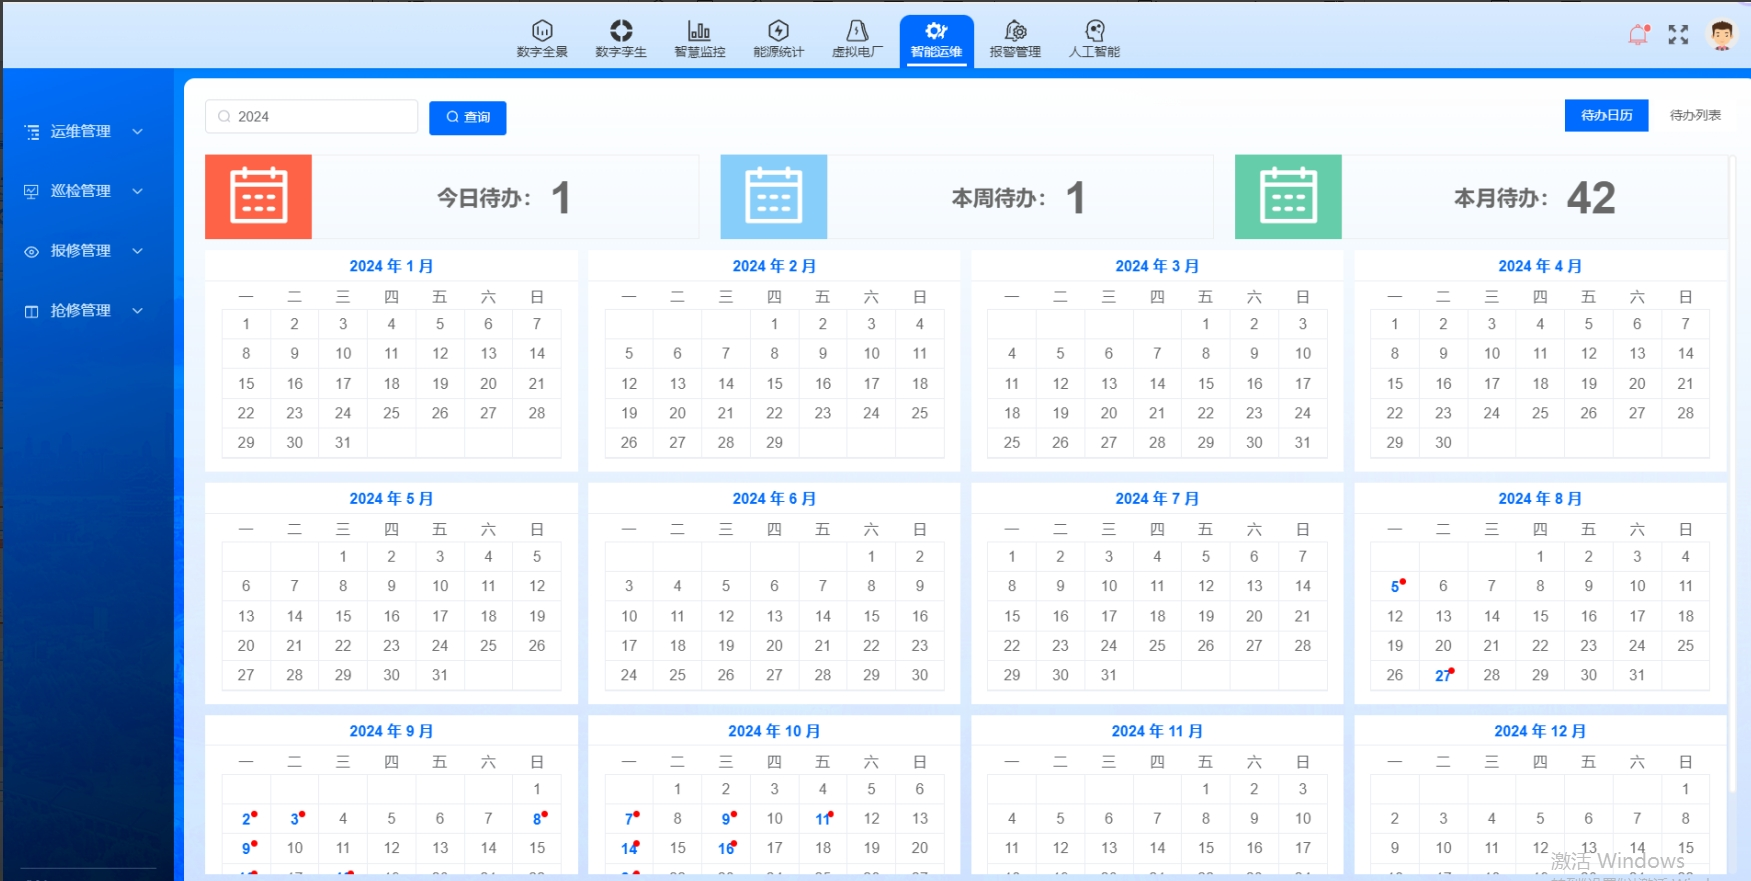Viewport: 1751px width, 881px height.
Task: Select day 29 in February calendar
Action: [x=774, y=442]
